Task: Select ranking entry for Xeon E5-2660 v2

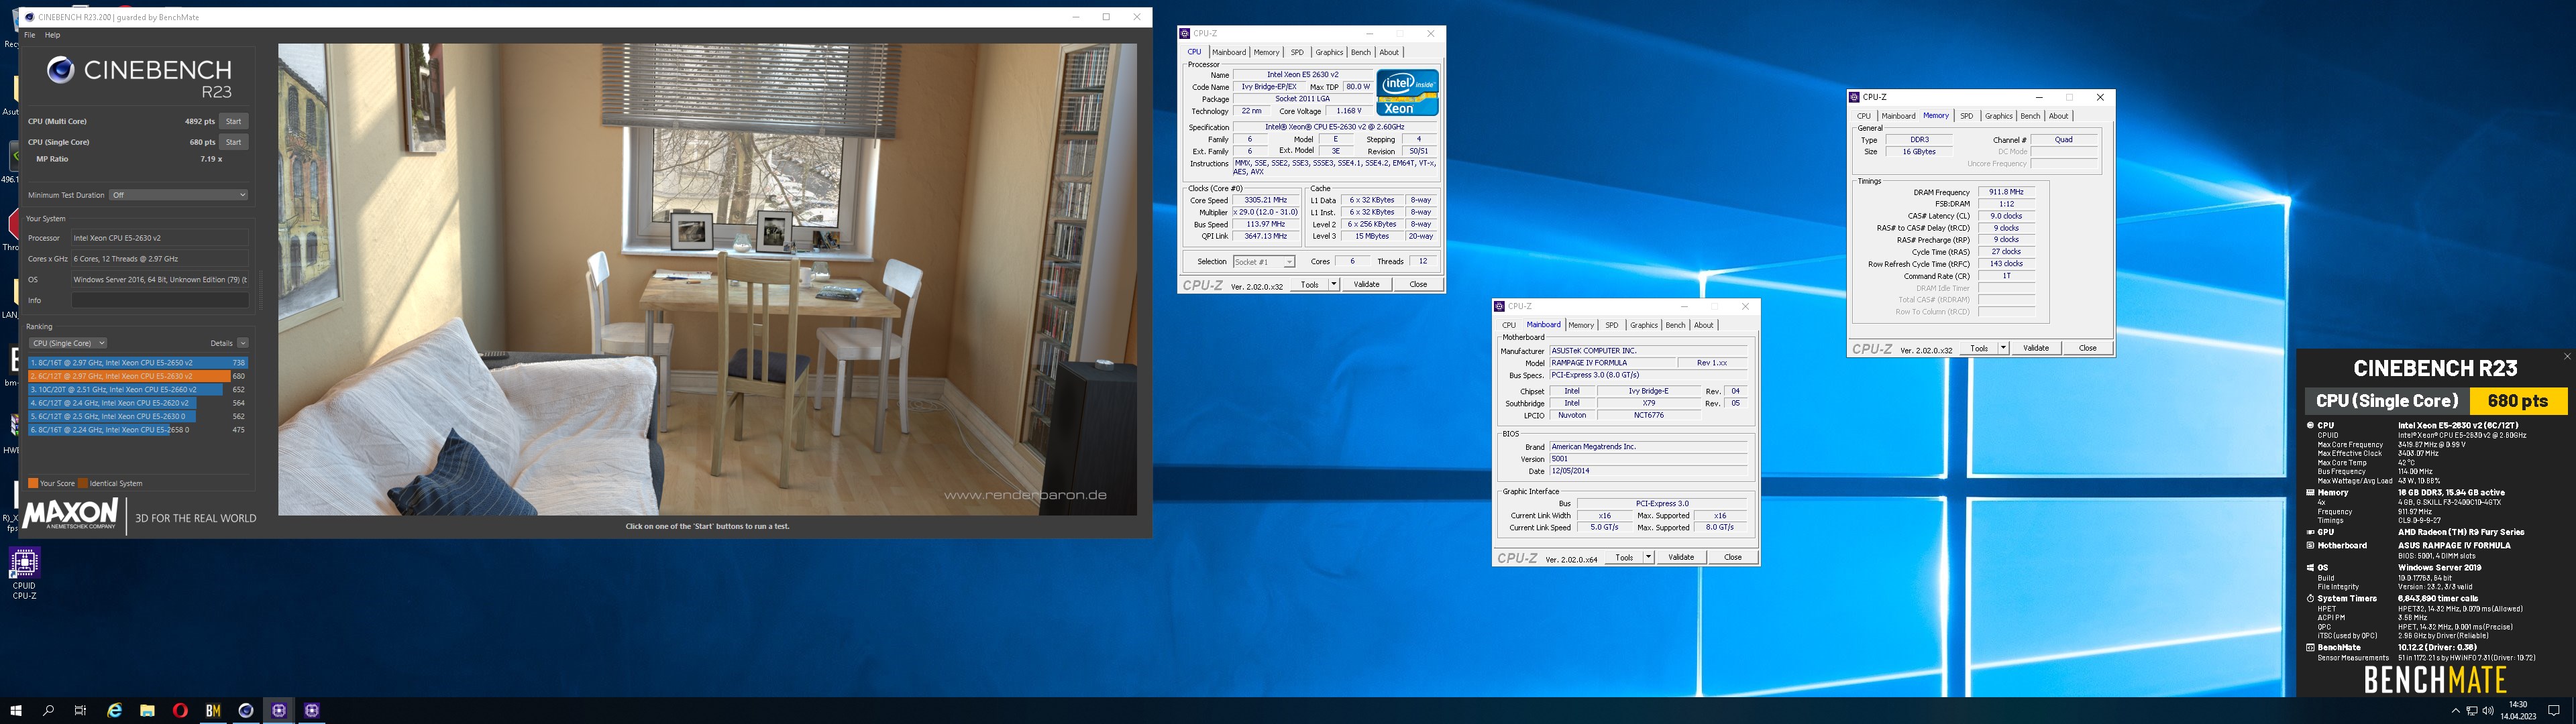Action: pyautogui.click(x=138, y=390)
